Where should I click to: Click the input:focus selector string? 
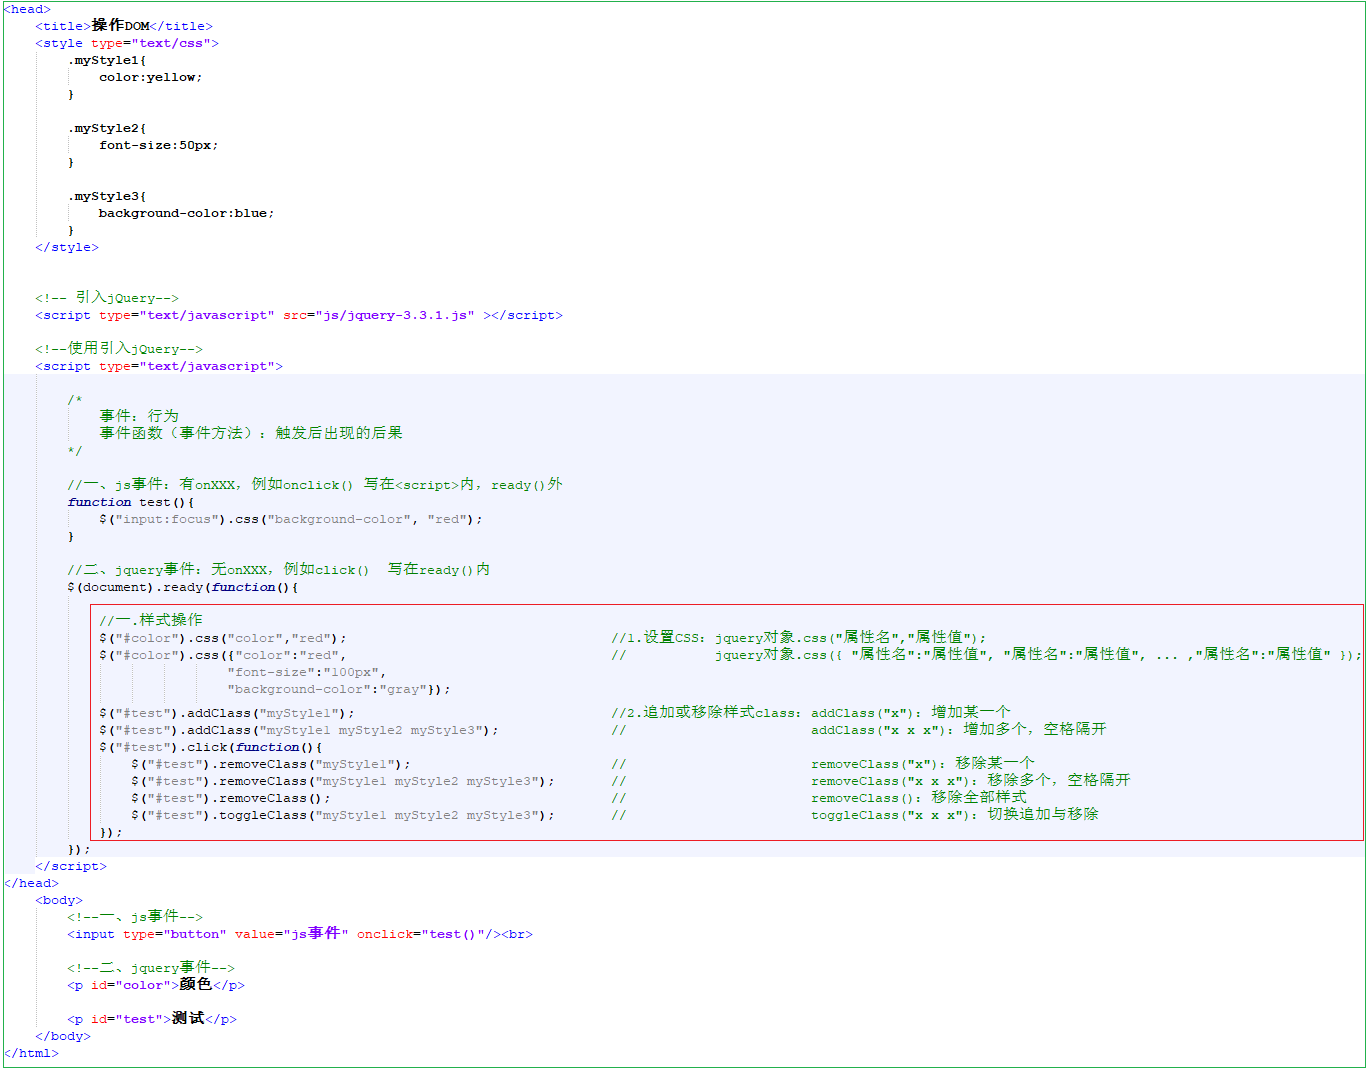166,519
